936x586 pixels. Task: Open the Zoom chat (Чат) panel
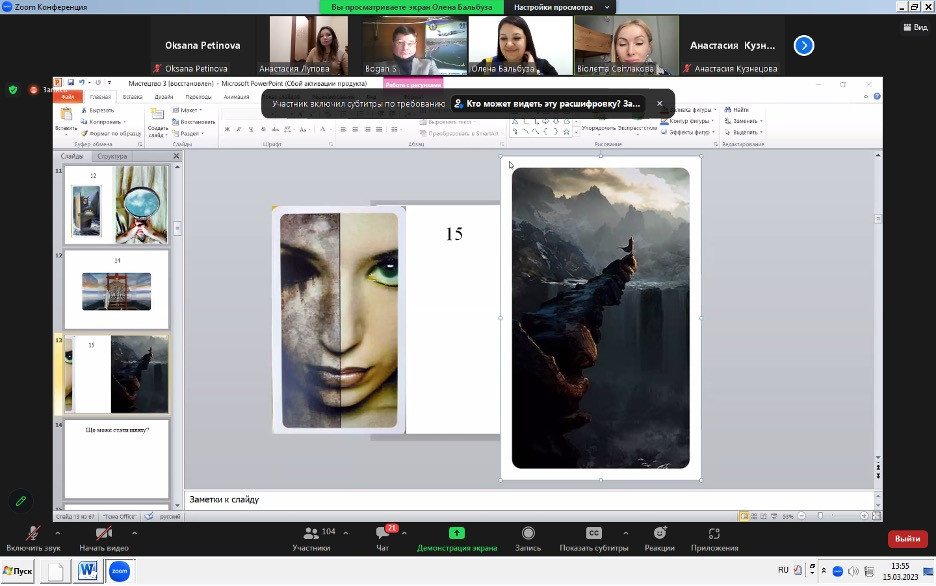[x=383, y=534]
